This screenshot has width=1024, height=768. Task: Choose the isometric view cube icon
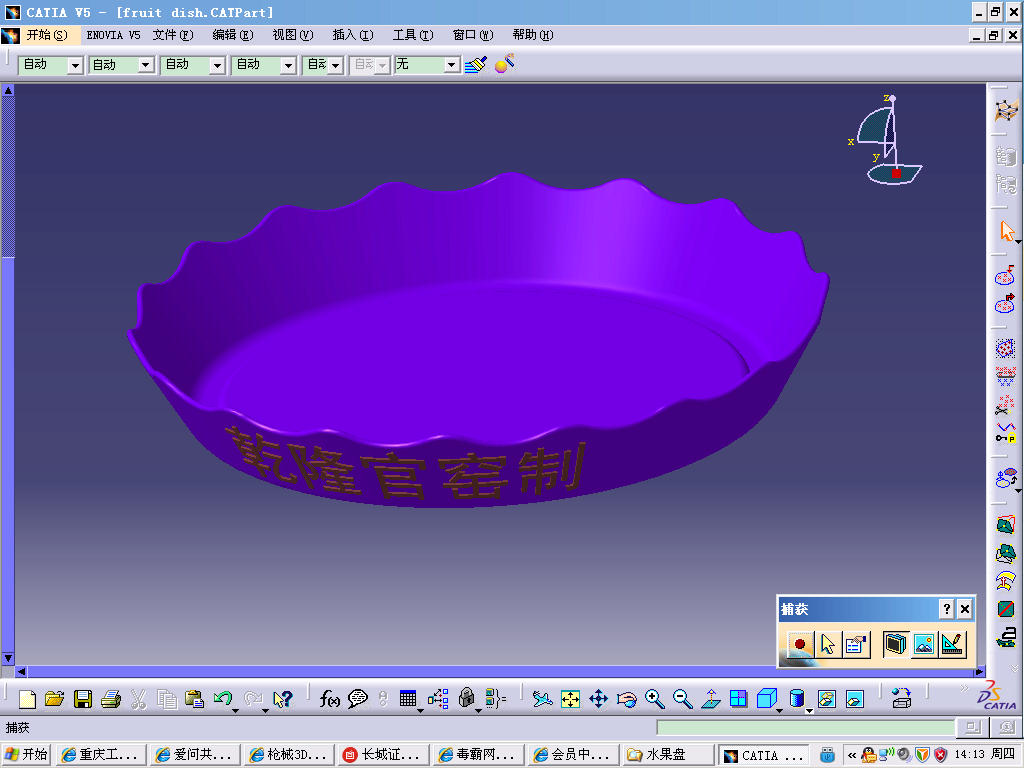[766, 699]
